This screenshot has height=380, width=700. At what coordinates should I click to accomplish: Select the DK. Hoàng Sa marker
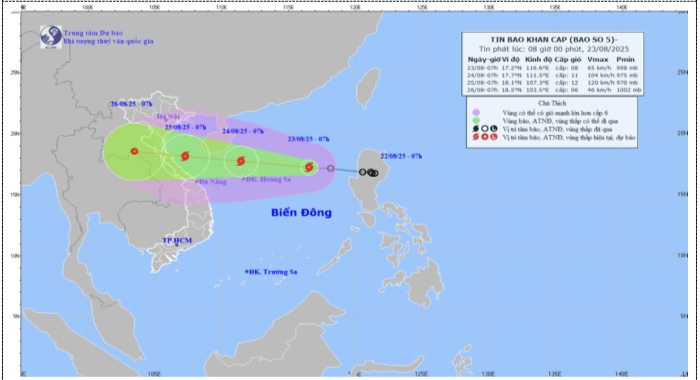coord(244,179)
